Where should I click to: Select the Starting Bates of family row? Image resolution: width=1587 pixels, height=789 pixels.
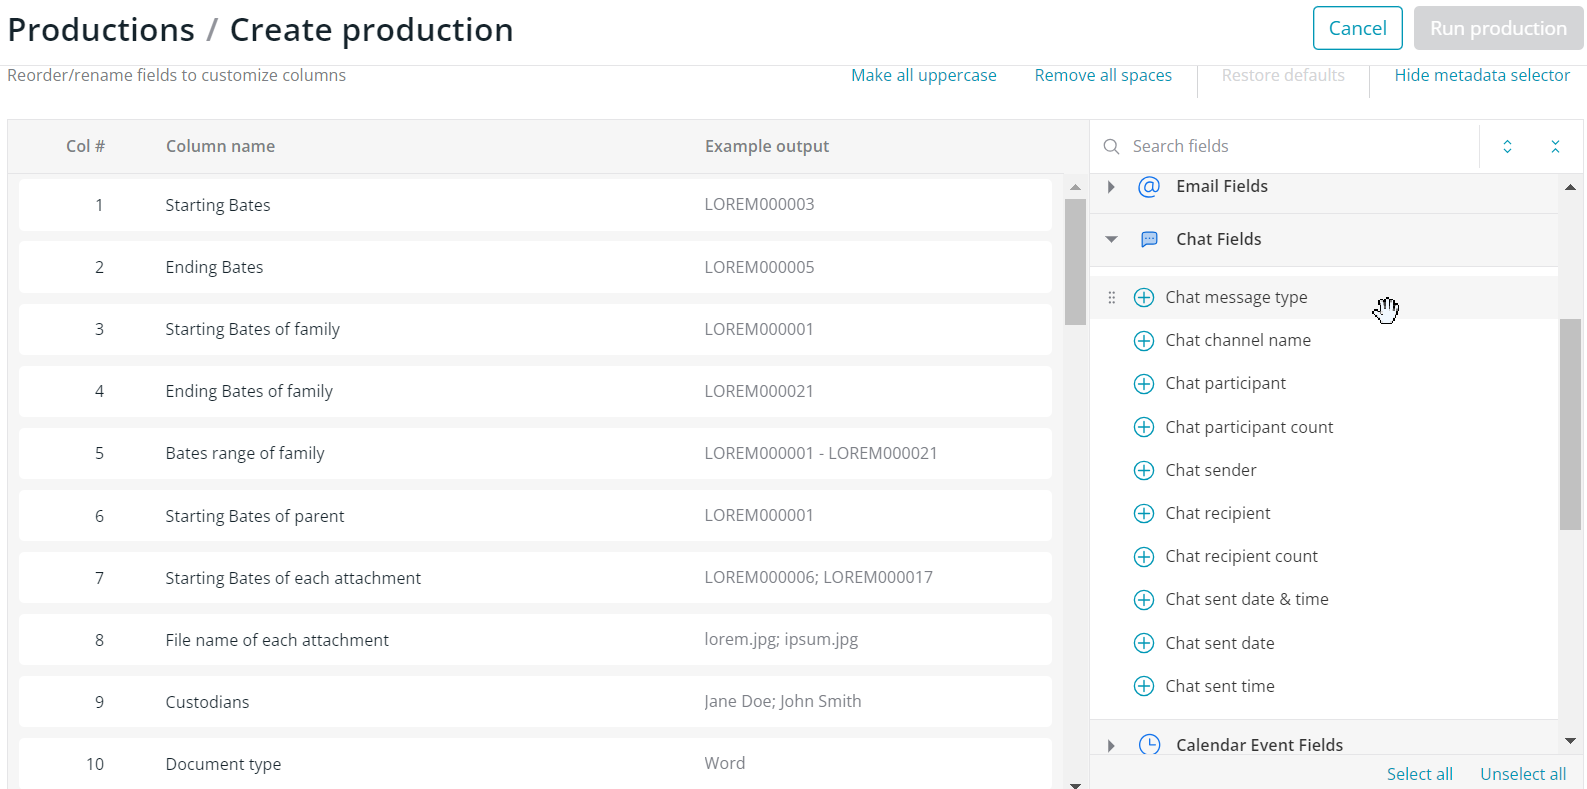(x=535, y=329)
